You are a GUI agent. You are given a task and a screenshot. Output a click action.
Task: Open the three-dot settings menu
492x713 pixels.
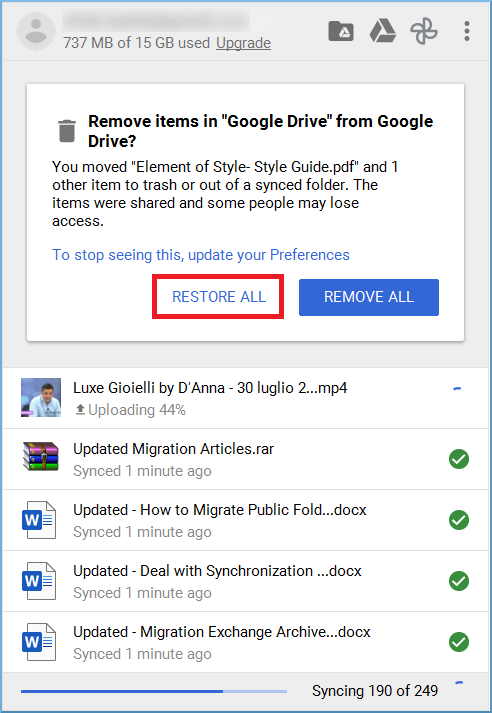point(467,31)
